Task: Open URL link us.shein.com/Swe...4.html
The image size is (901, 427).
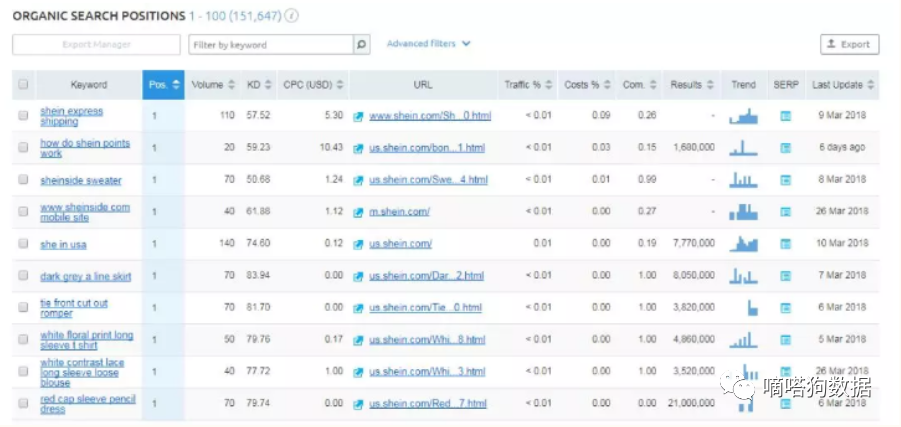Action: click(x=428, y=180)
